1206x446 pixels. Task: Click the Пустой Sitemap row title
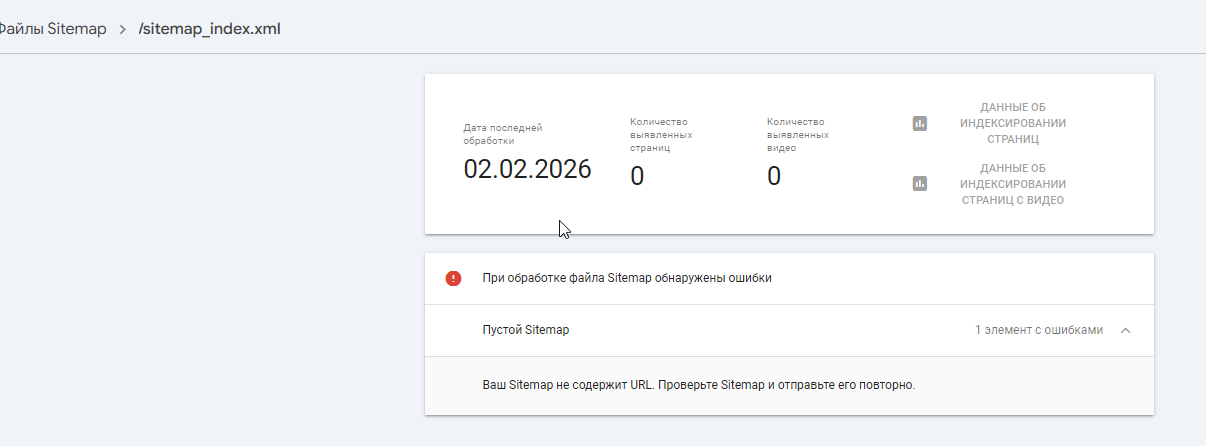[x=526, y=330]
